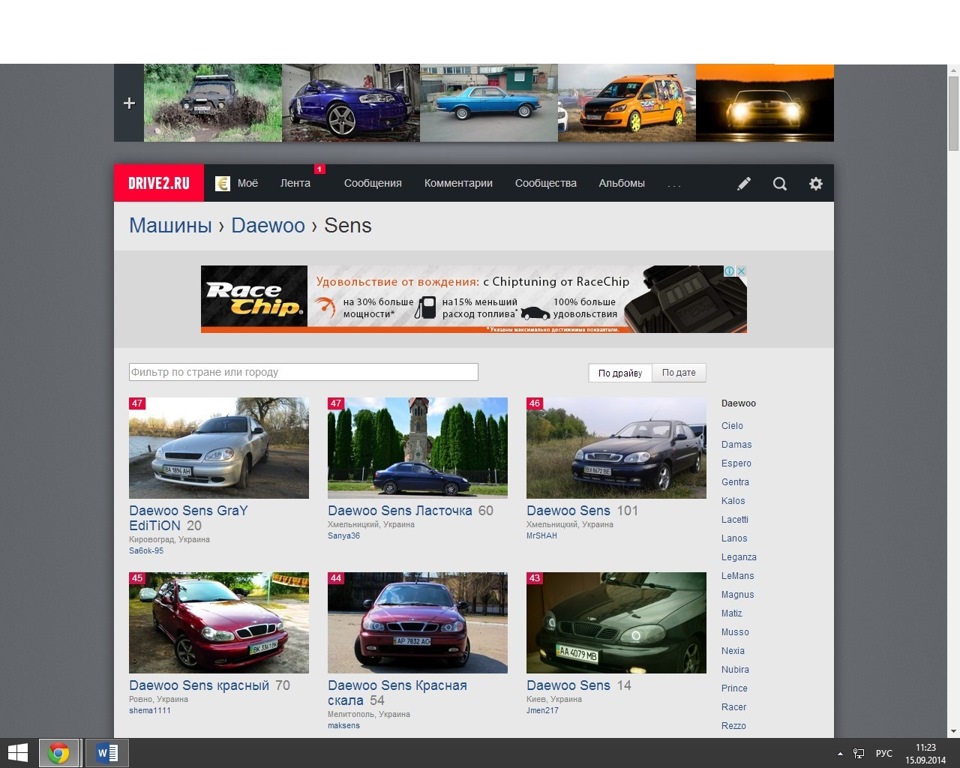Click the network tray icon
The image size is (960, 768).
858,753
